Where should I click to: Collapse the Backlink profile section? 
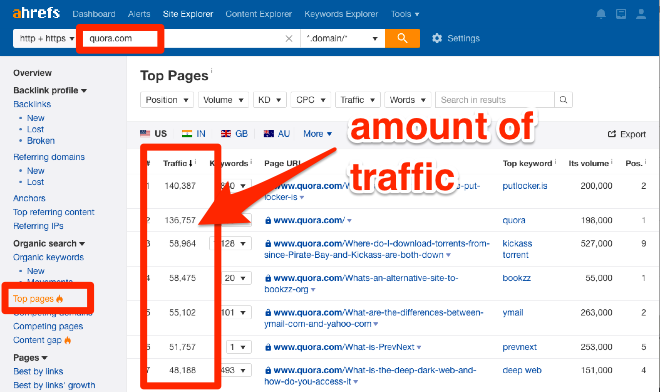click(x=50, y=90)
